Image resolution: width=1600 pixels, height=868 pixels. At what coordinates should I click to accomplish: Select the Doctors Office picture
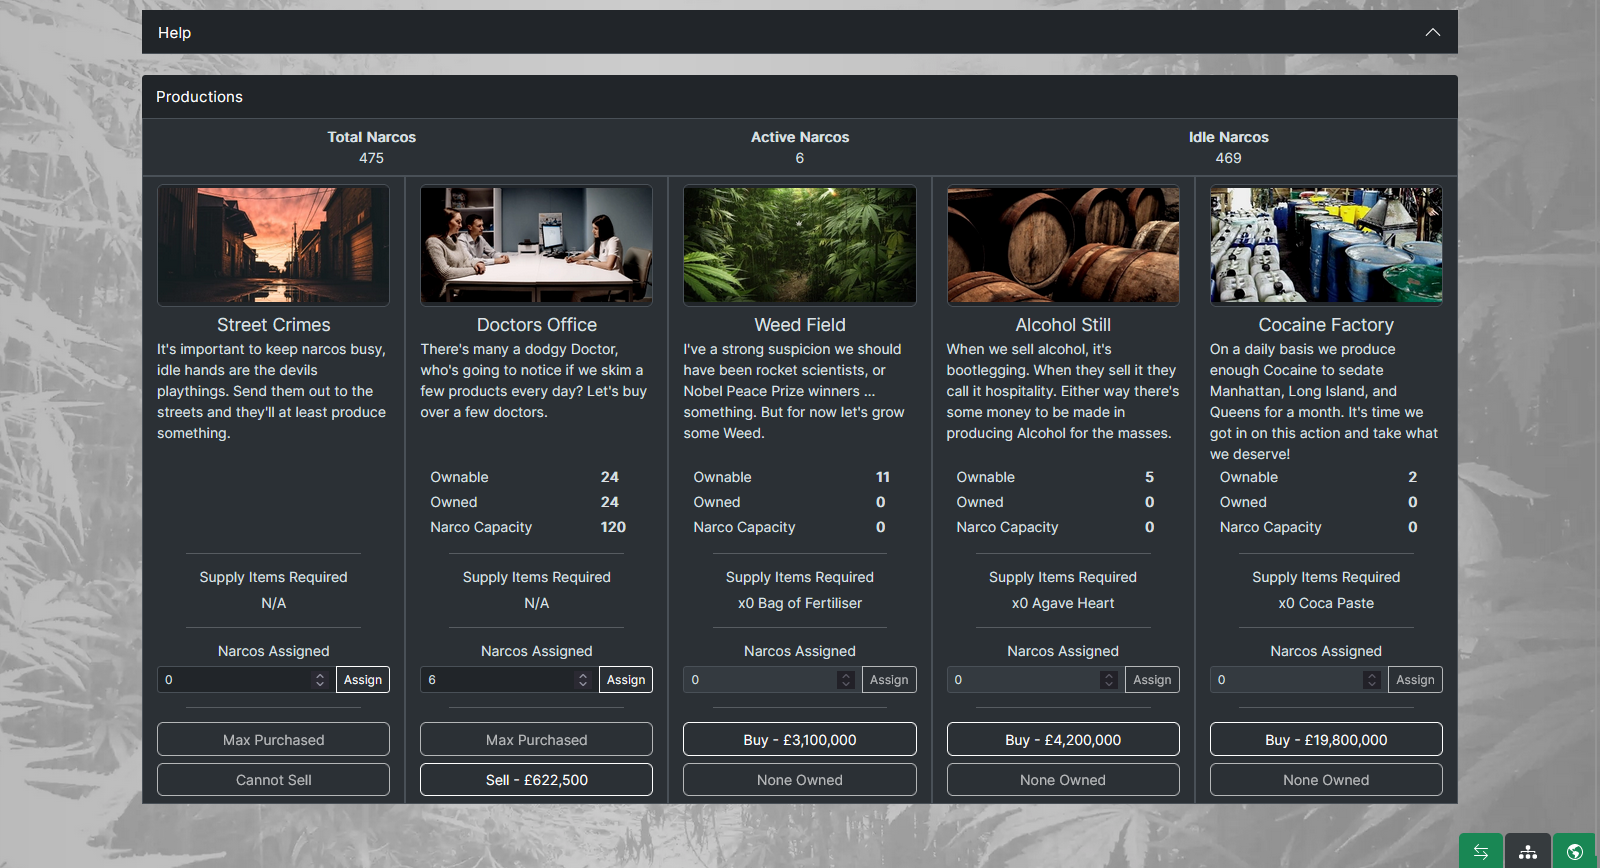tap(536, 245)
